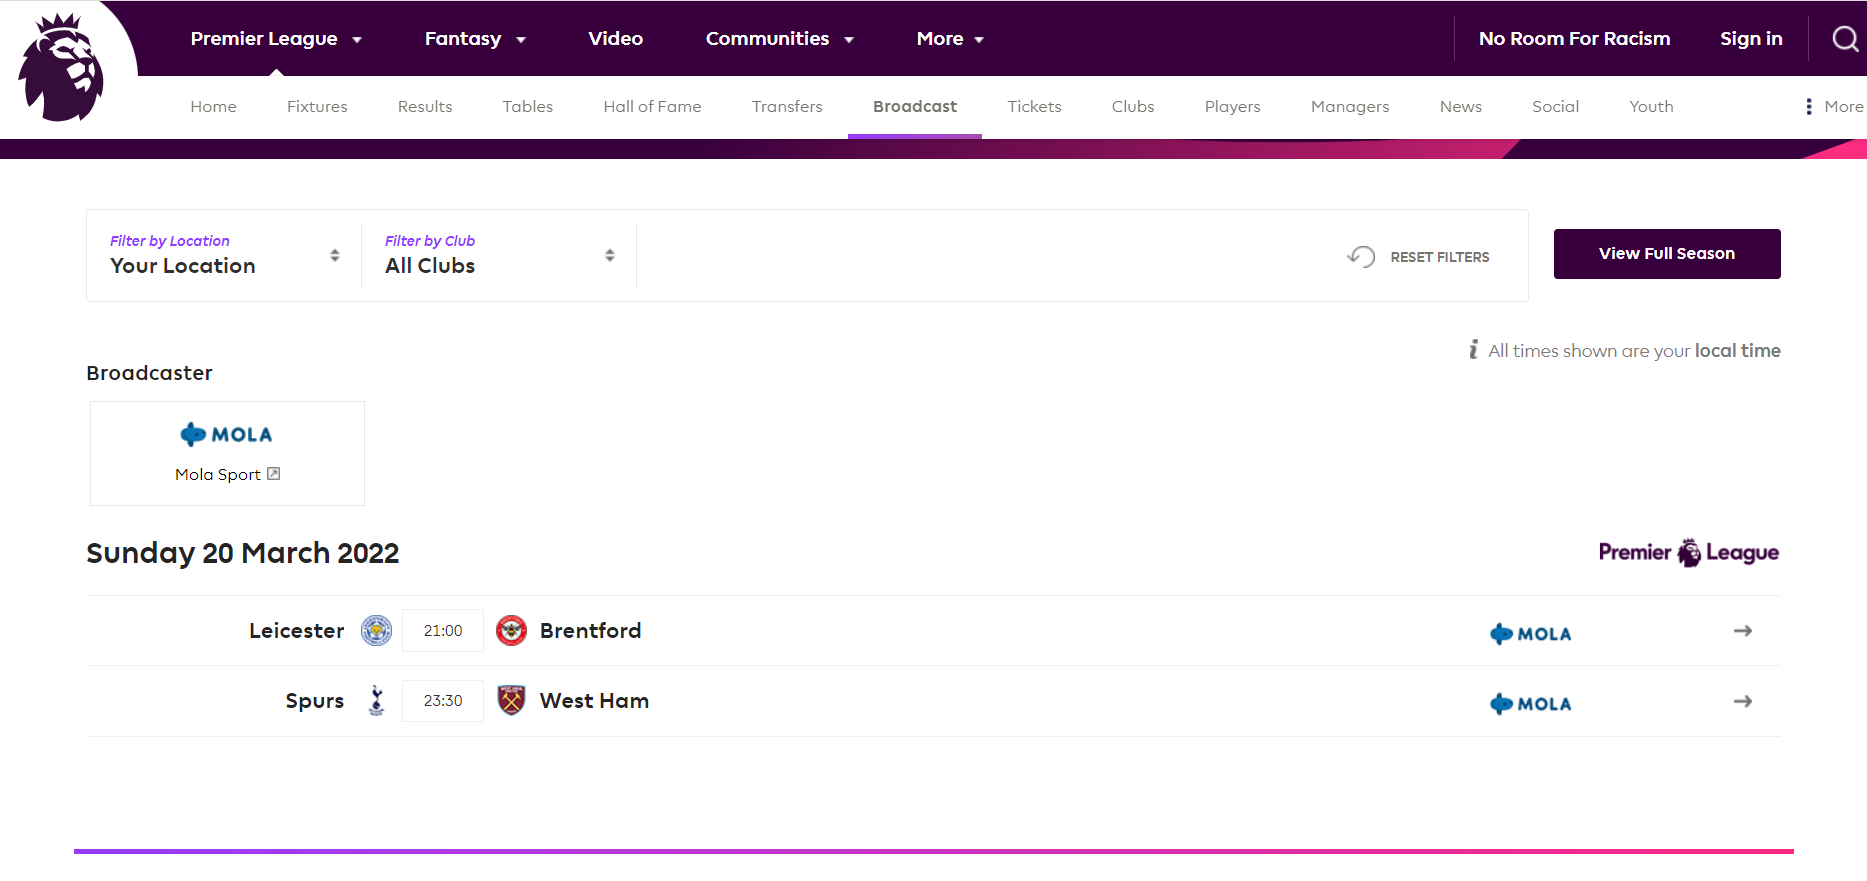This screenshot has height=881, width=1867.
Task: Go to the Home tab
Action: click(213, 107)
